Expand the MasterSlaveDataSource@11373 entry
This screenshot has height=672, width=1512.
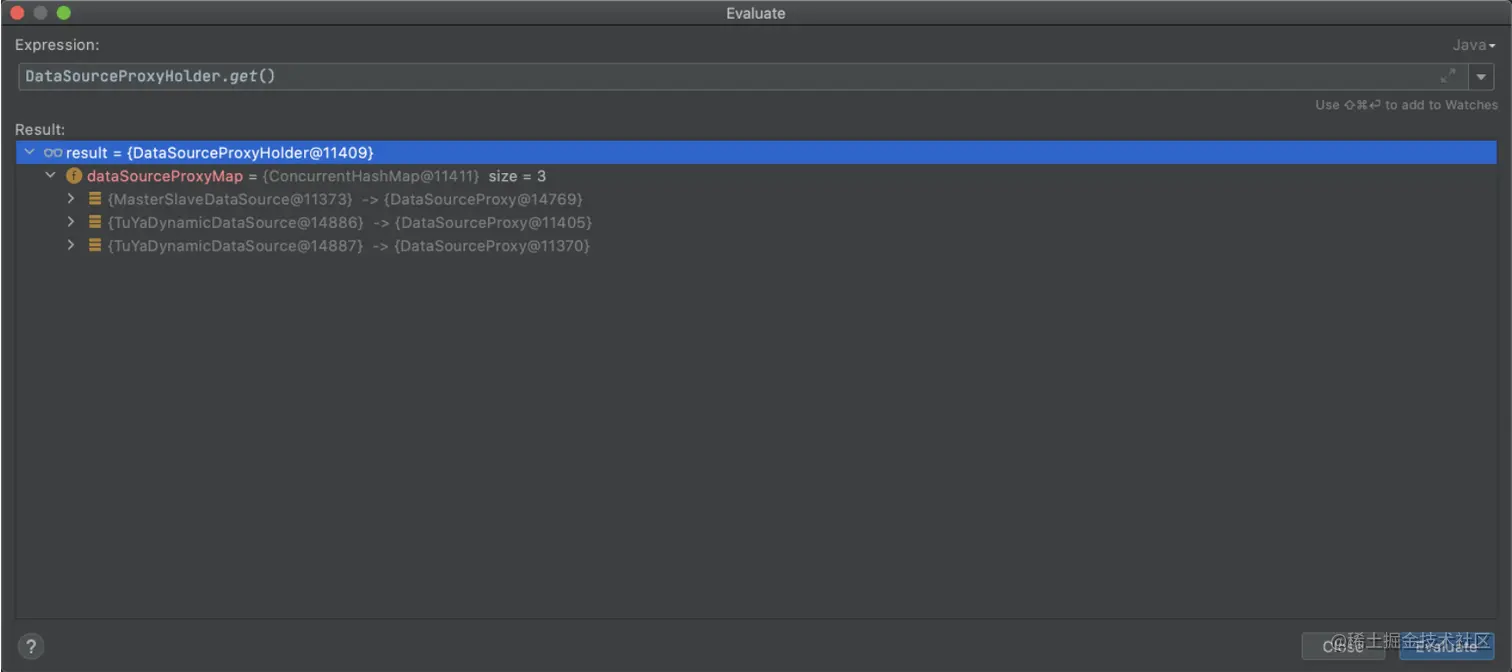71,199
